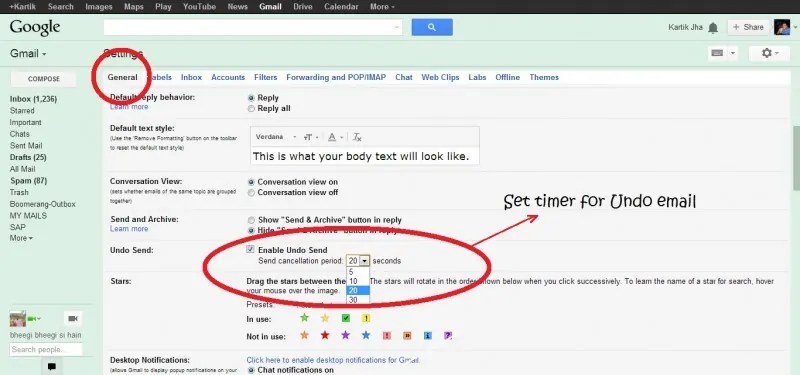This screenshot has height=375, width=800.
Task: Toggle the Enable Undo Send checkbox
Action: pyautogui.click(x=250, y=249)
